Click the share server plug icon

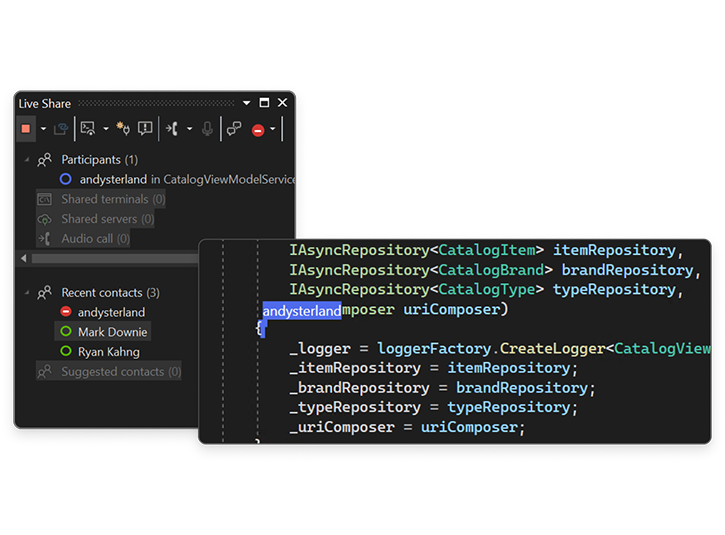(x=124, y=129)
